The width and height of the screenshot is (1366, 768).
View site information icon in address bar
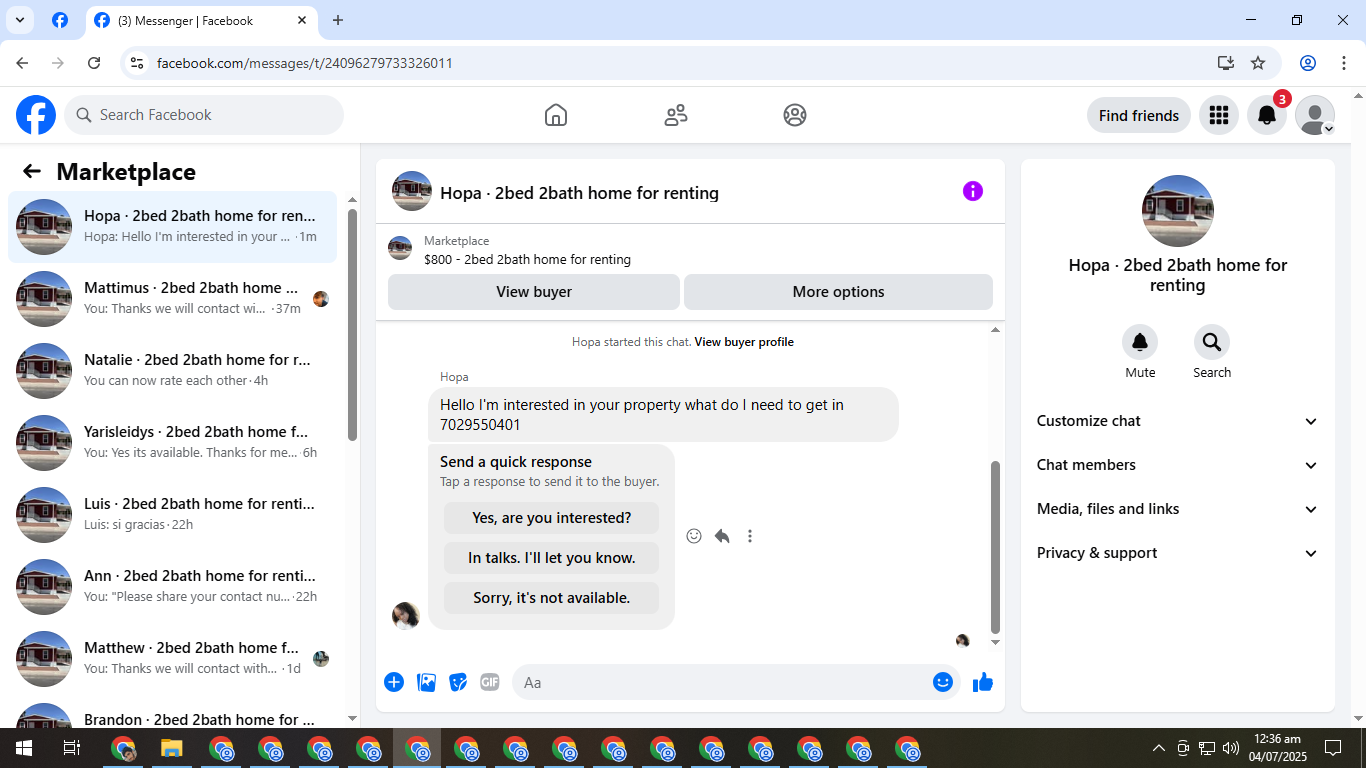(x=138, y=63)
